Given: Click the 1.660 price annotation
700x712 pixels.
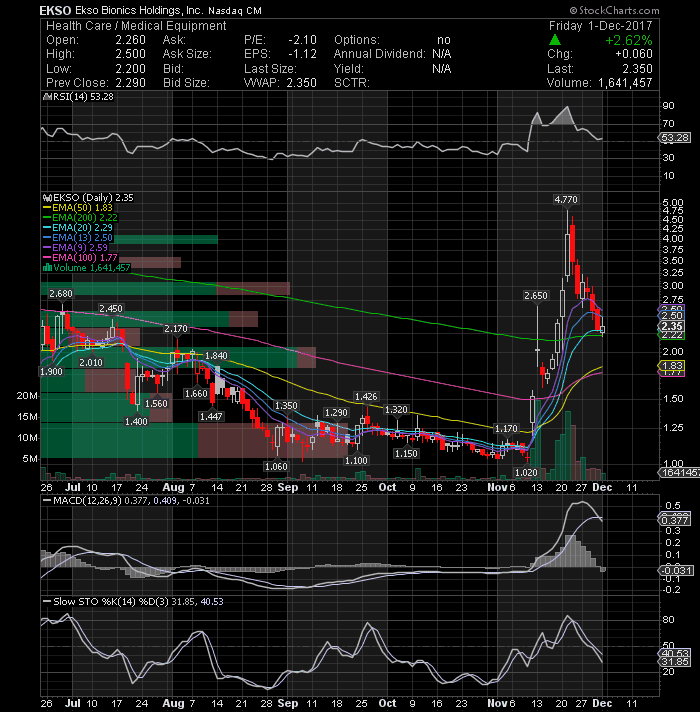Looking at the screenshot, I should pyautogui.click(x=196, y=394).
